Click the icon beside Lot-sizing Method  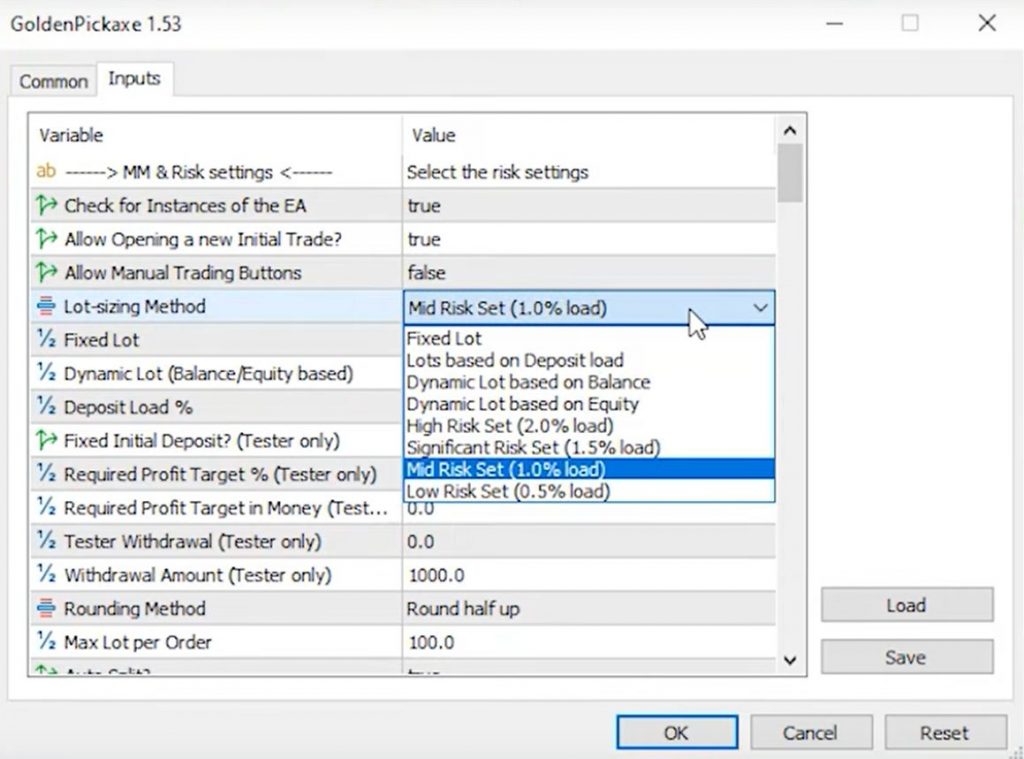tap(46, 307)
